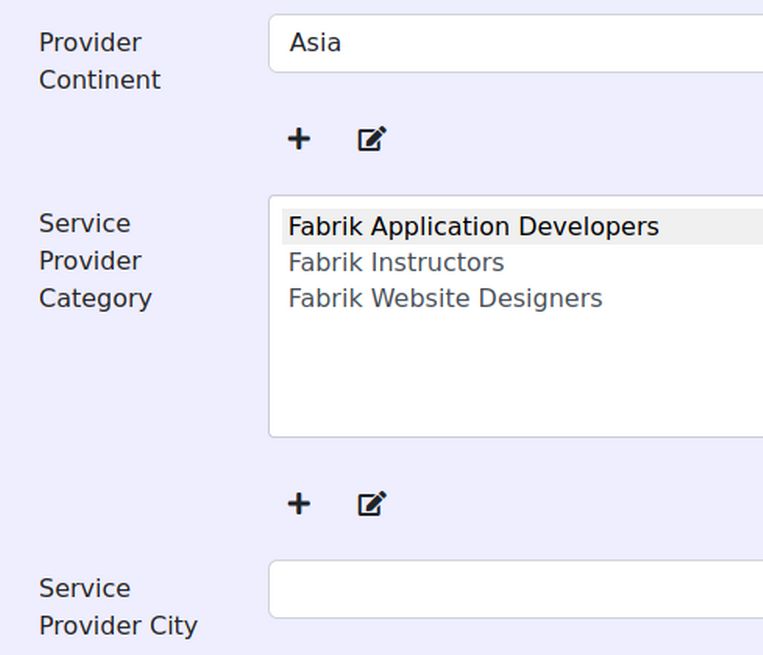Click the edit icon below Provider Continent
Screen dimensions: 763x655
[x=371, y=139]
